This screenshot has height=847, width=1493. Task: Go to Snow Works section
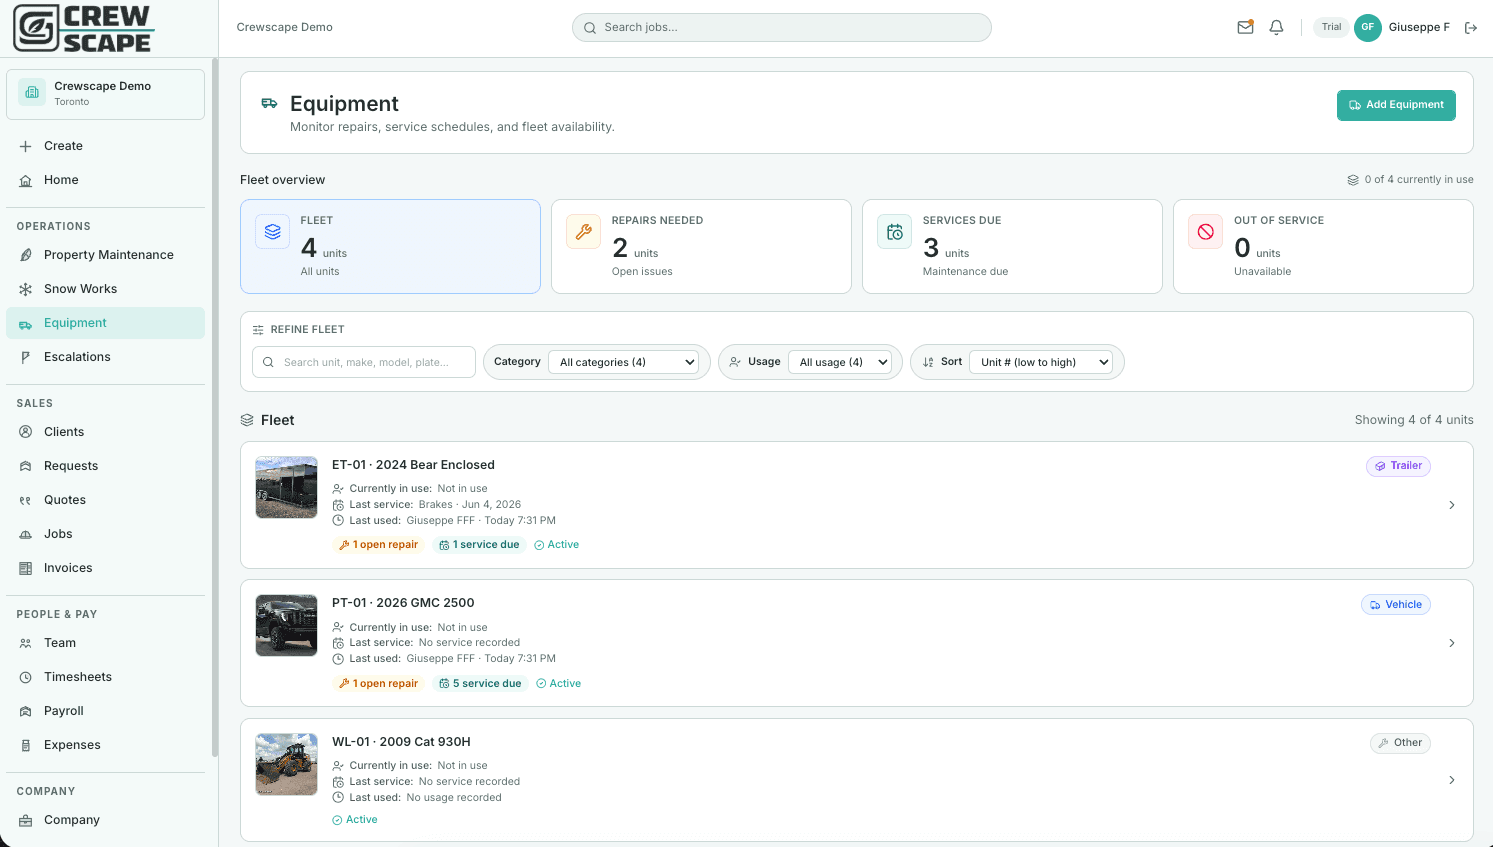(x=105, y=289)
